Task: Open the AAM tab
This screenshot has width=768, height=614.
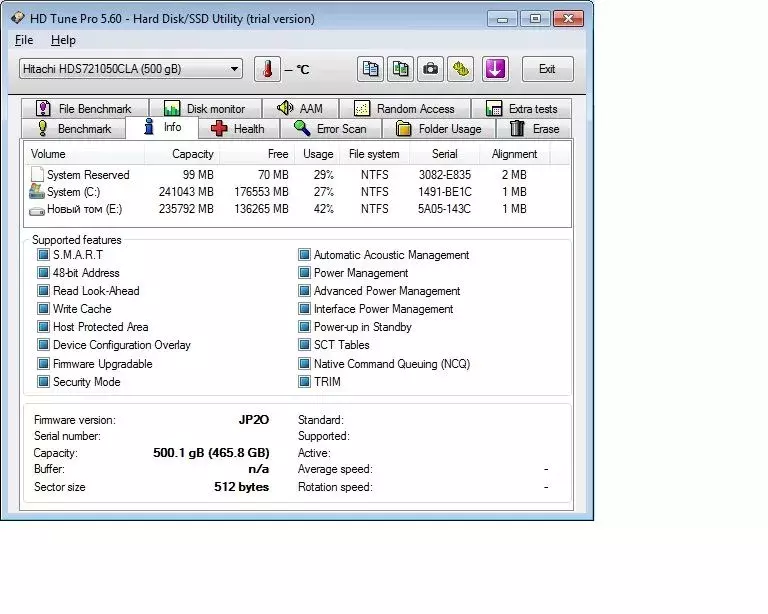Action: pos(300,108)
